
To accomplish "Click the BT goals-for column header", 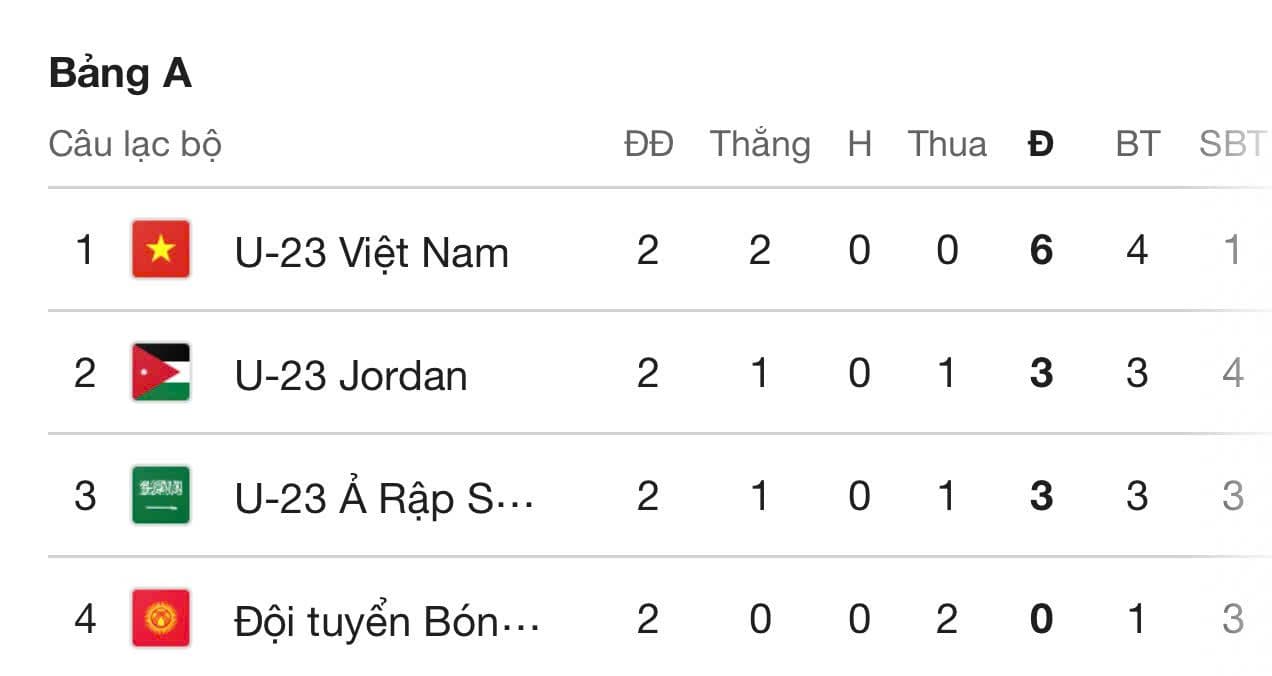I will pyautogui.click(x=1137, y=145).
